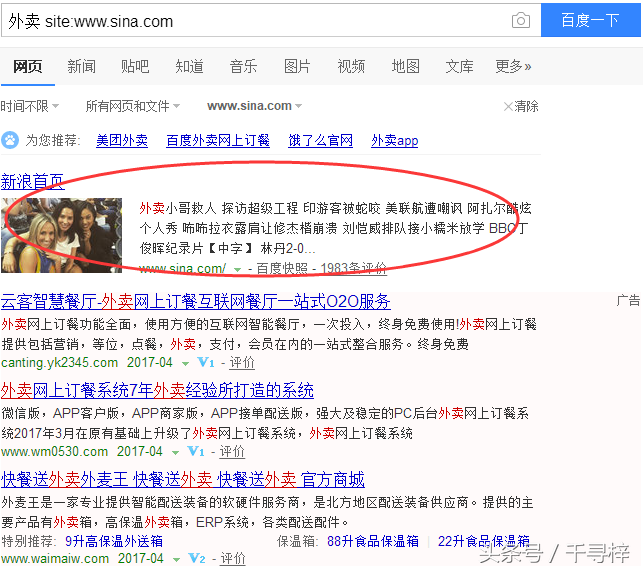Open the 云客智慧餐厅 ad result title
This screenshot has height=572, width=643.
click(196, 301)
